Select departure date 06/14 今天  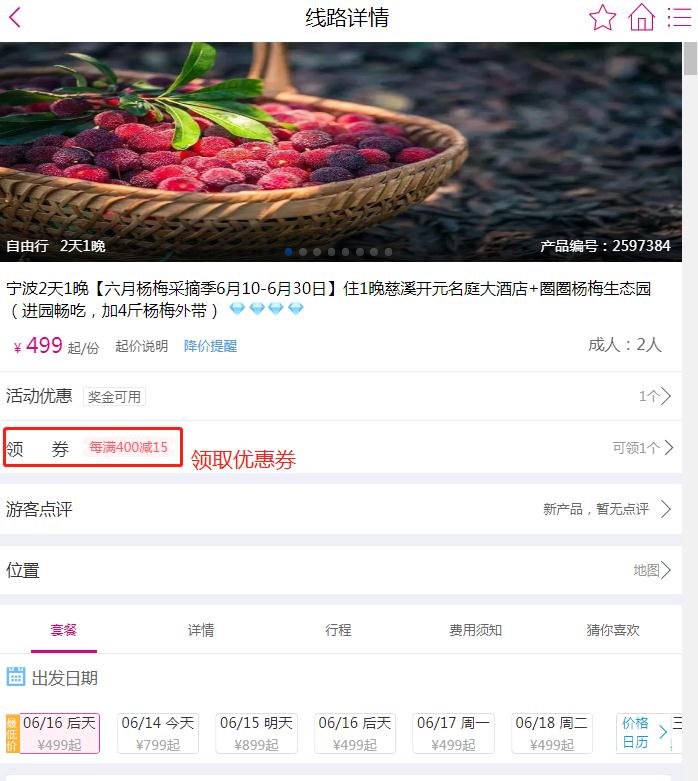click(158, 733)
